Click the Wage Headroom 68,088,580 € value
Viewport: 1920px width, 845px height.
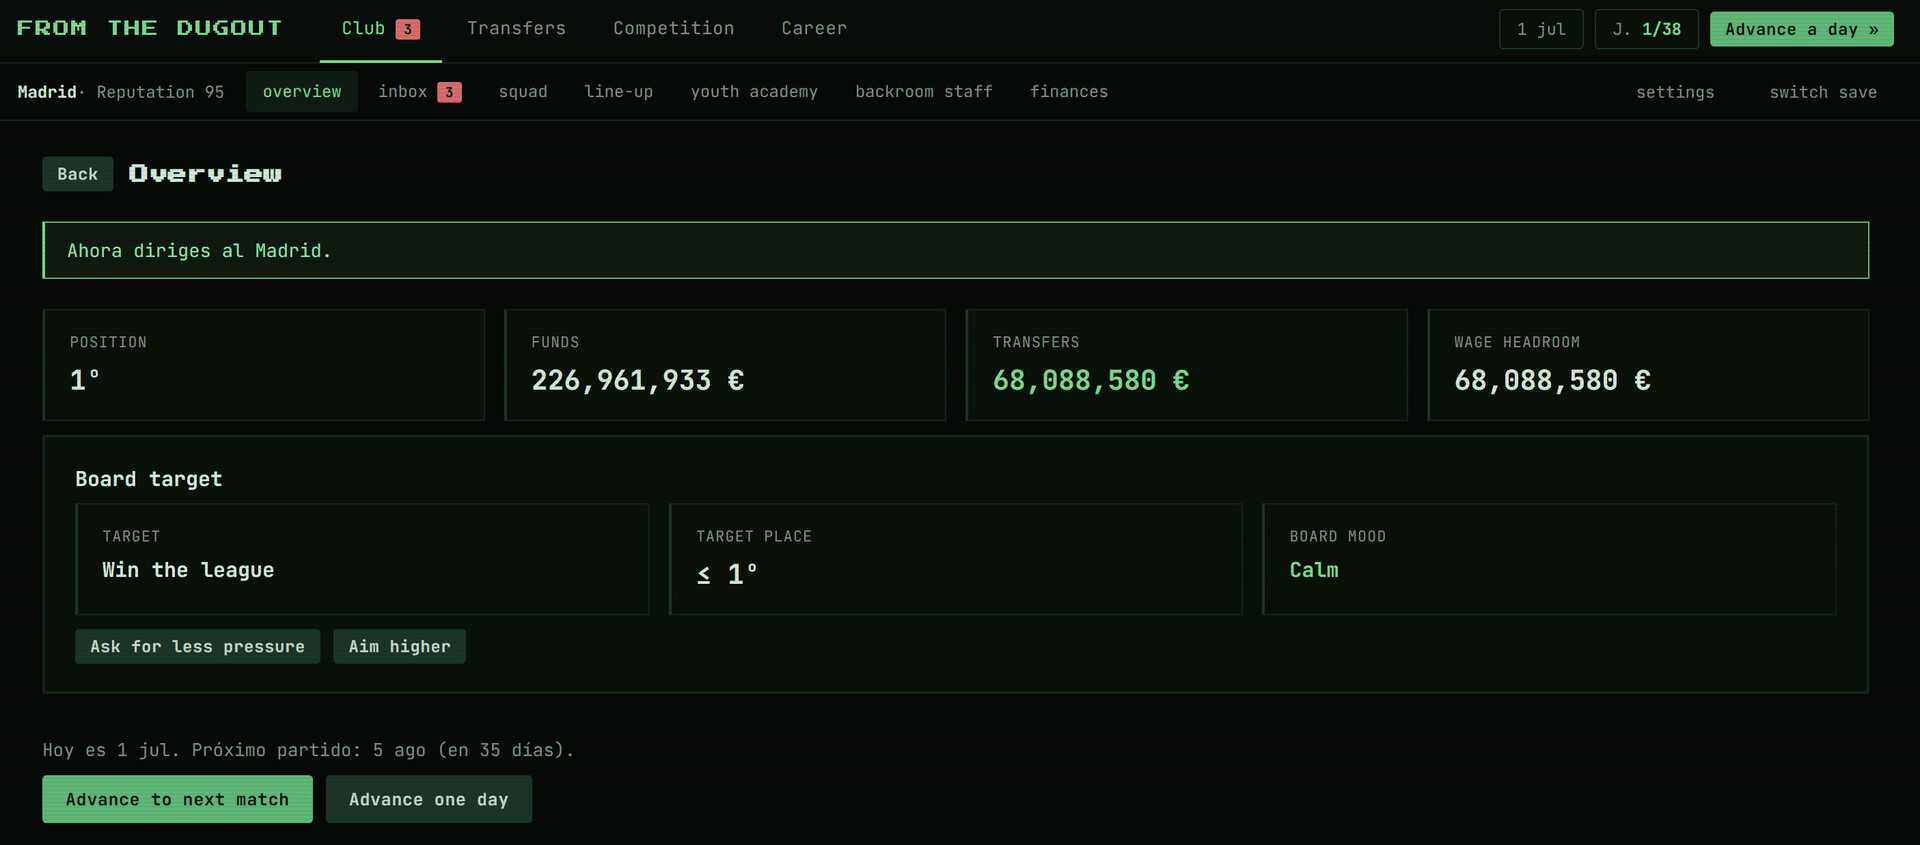1552,380
